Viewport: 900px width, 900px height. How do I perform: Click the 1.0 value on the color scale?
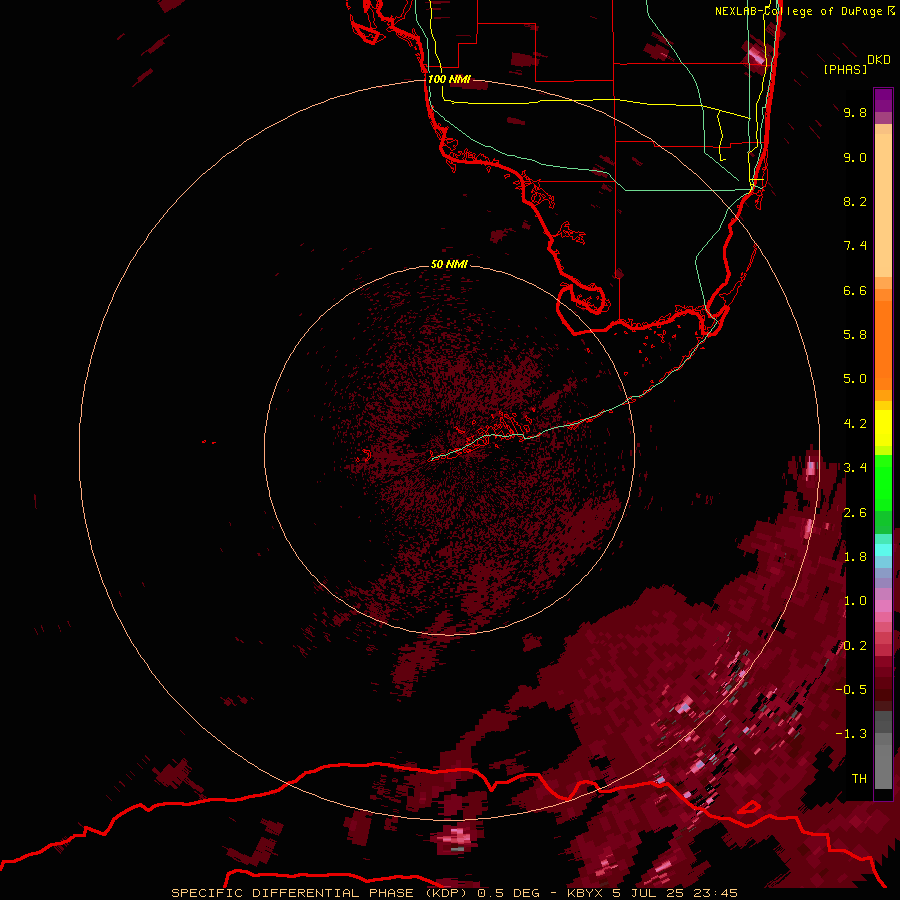point(855,601)
